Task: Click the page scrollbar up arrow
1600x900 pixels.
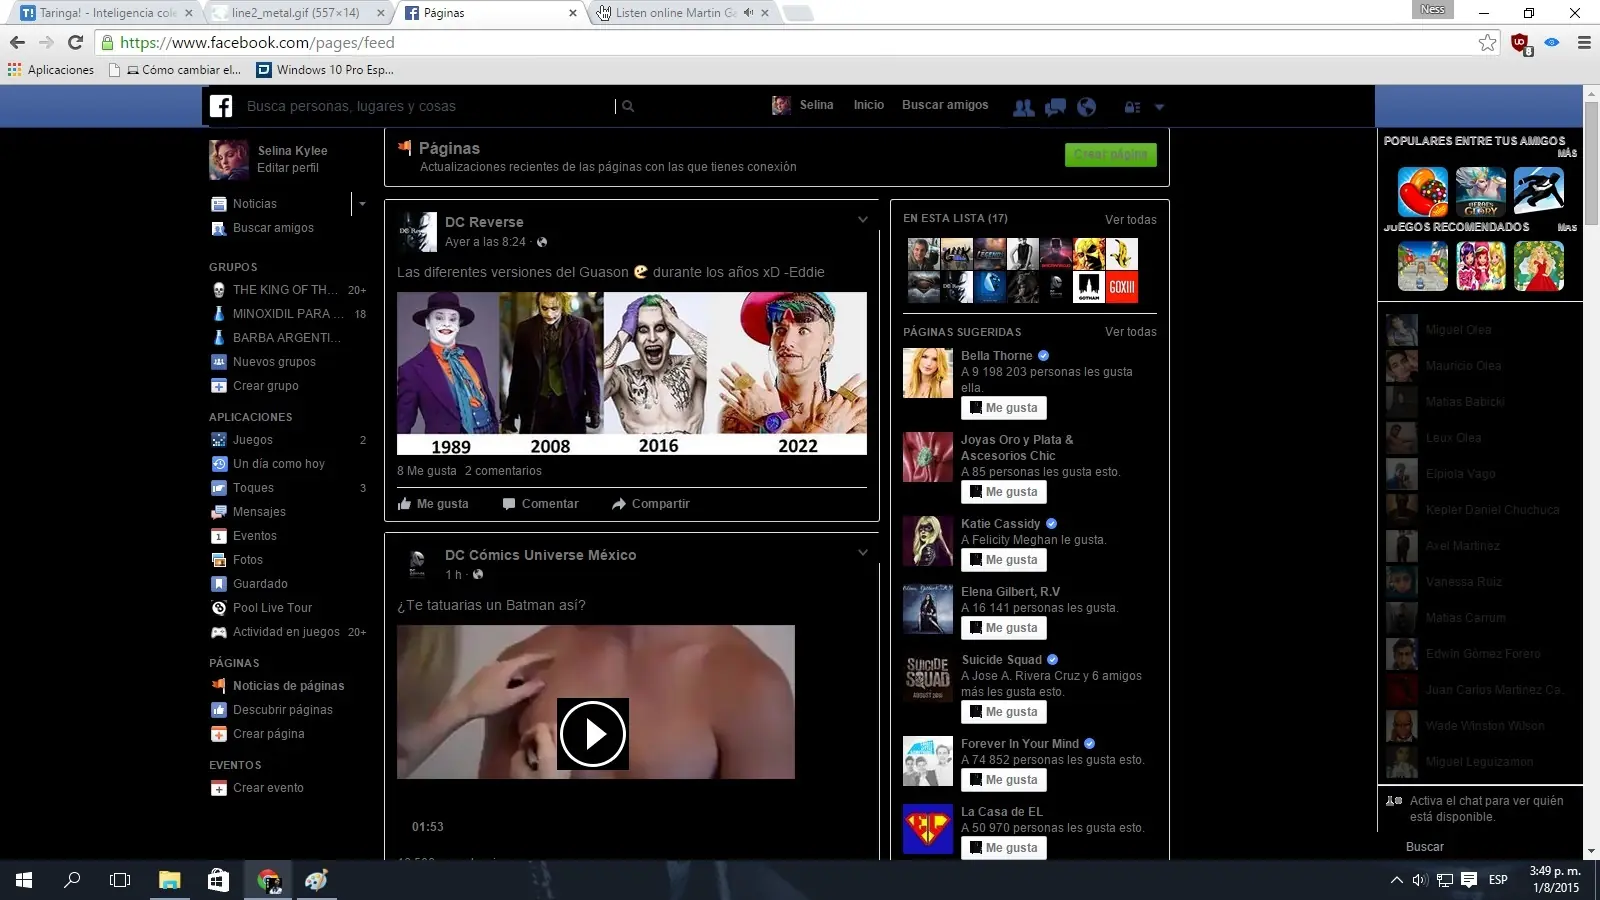Action: point(1591,93)
